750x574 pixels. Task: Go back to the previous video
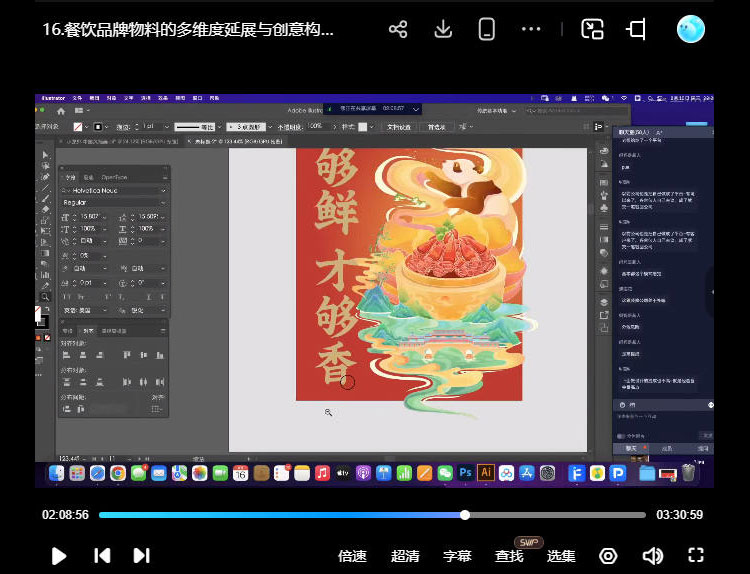point(101,556)
